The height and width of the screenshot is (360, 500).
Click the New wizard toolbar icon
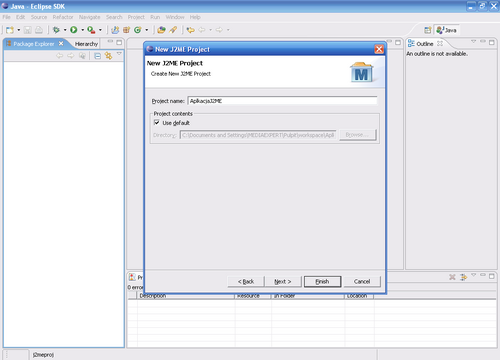(10, 30)
